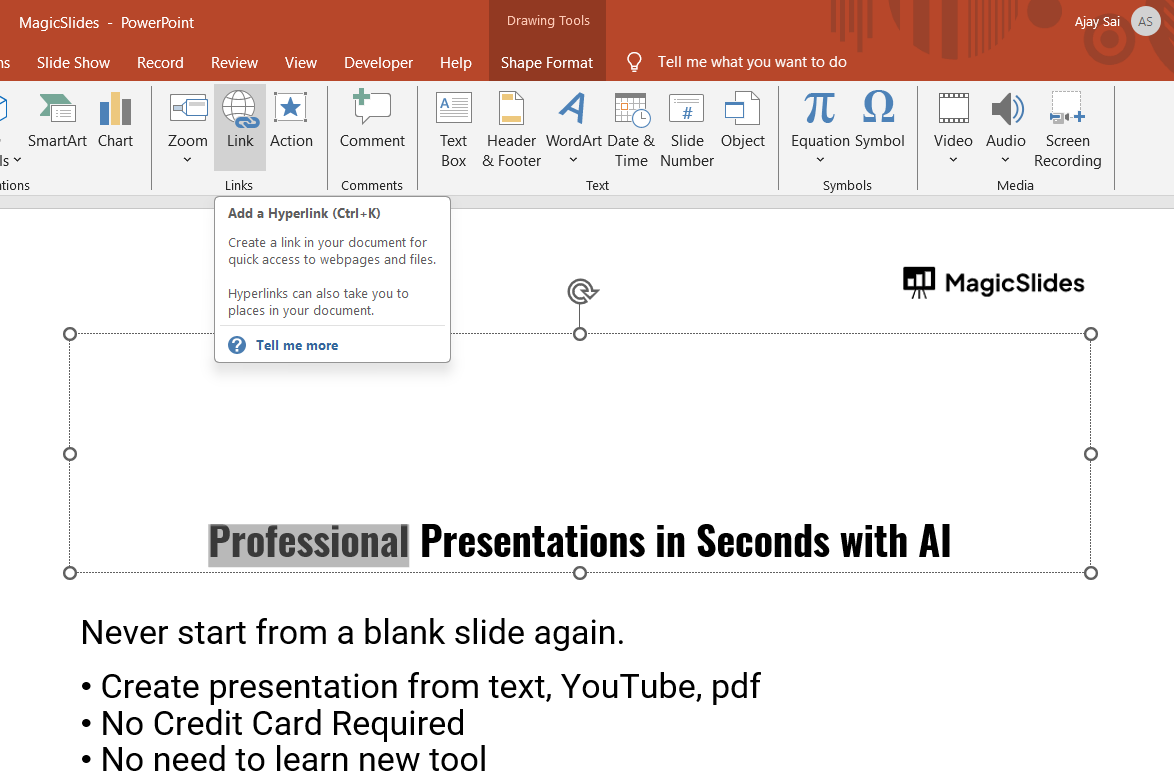Click the top-left resize handle of title box

70,334
